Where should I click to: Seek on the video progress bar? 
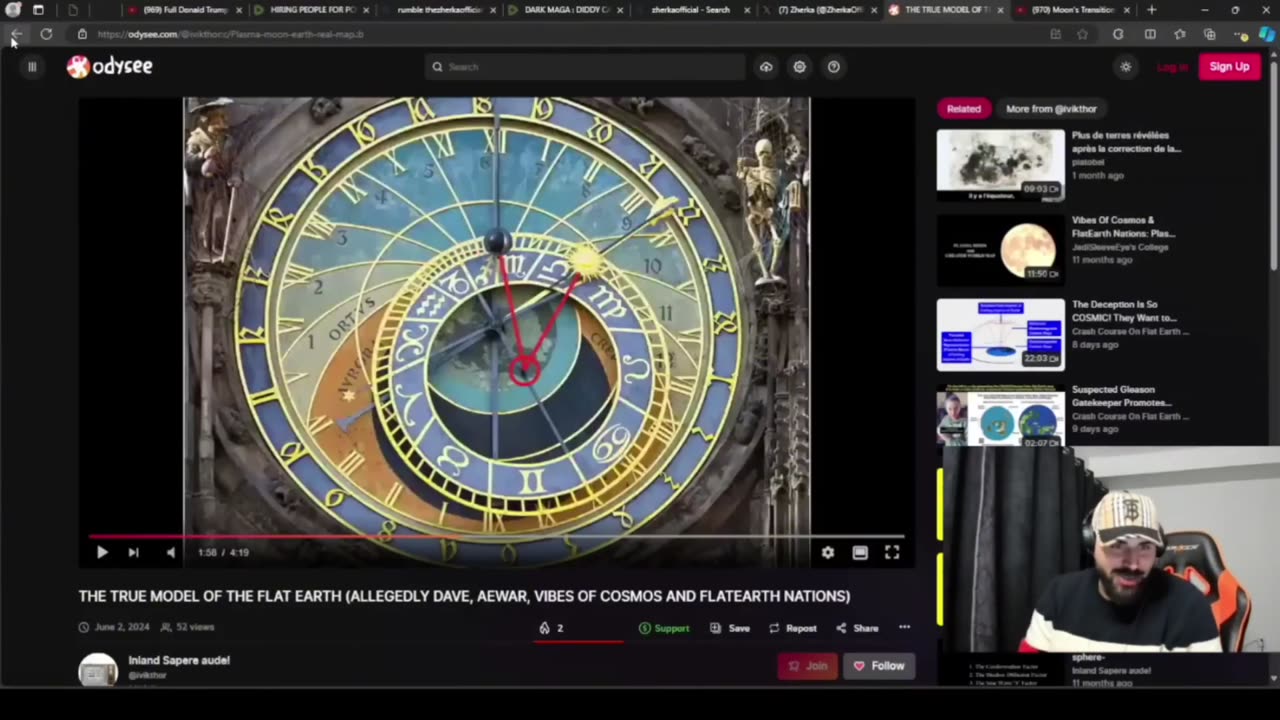pos(496,537)
